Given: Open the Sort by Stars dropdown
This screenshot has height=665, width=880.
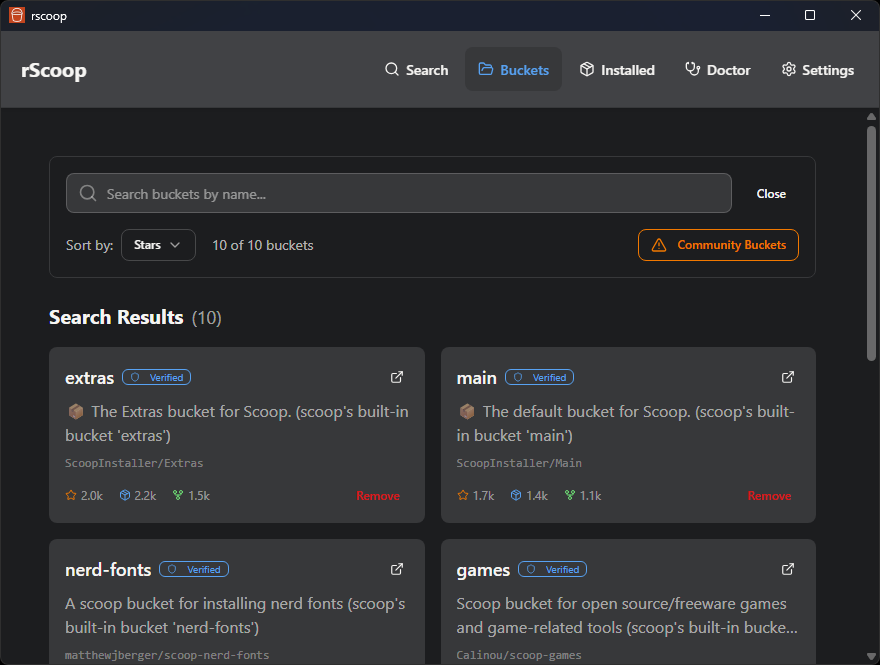Looking at the screenshot, I should (x=158, y=245).
